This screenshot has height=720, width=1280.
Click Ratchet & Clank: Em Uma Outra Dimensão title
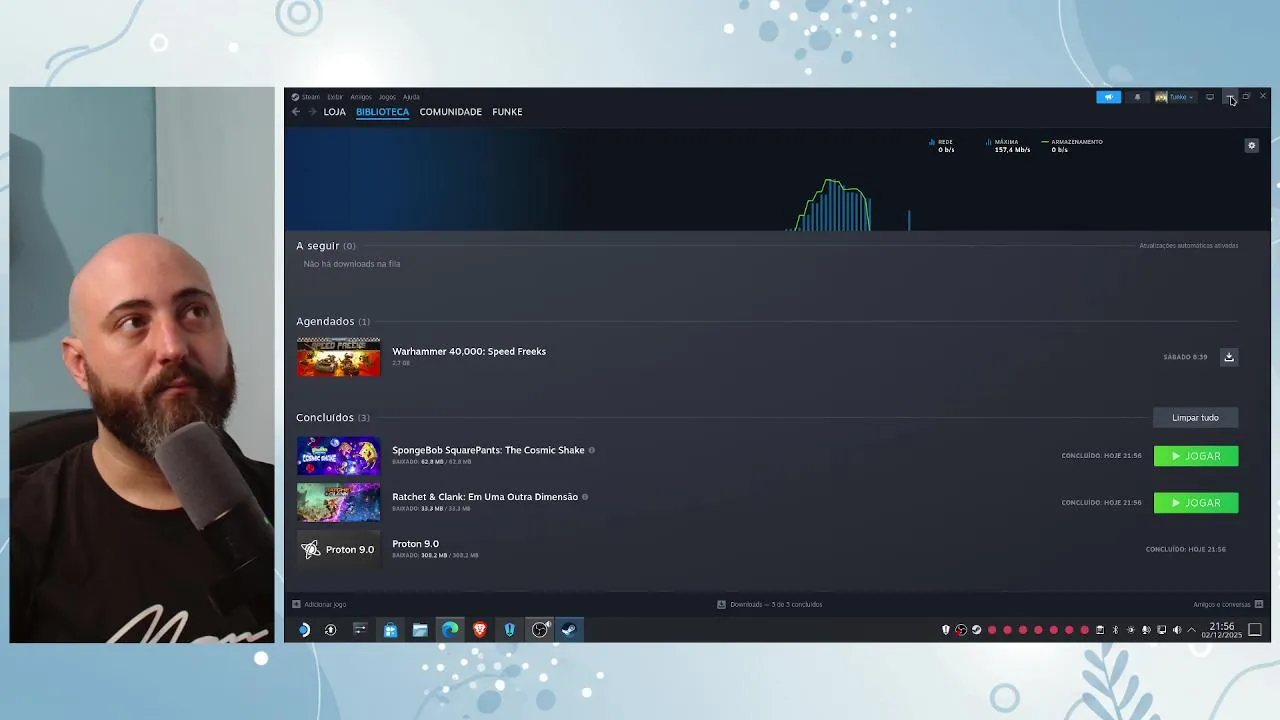click(x=485, y=497)
